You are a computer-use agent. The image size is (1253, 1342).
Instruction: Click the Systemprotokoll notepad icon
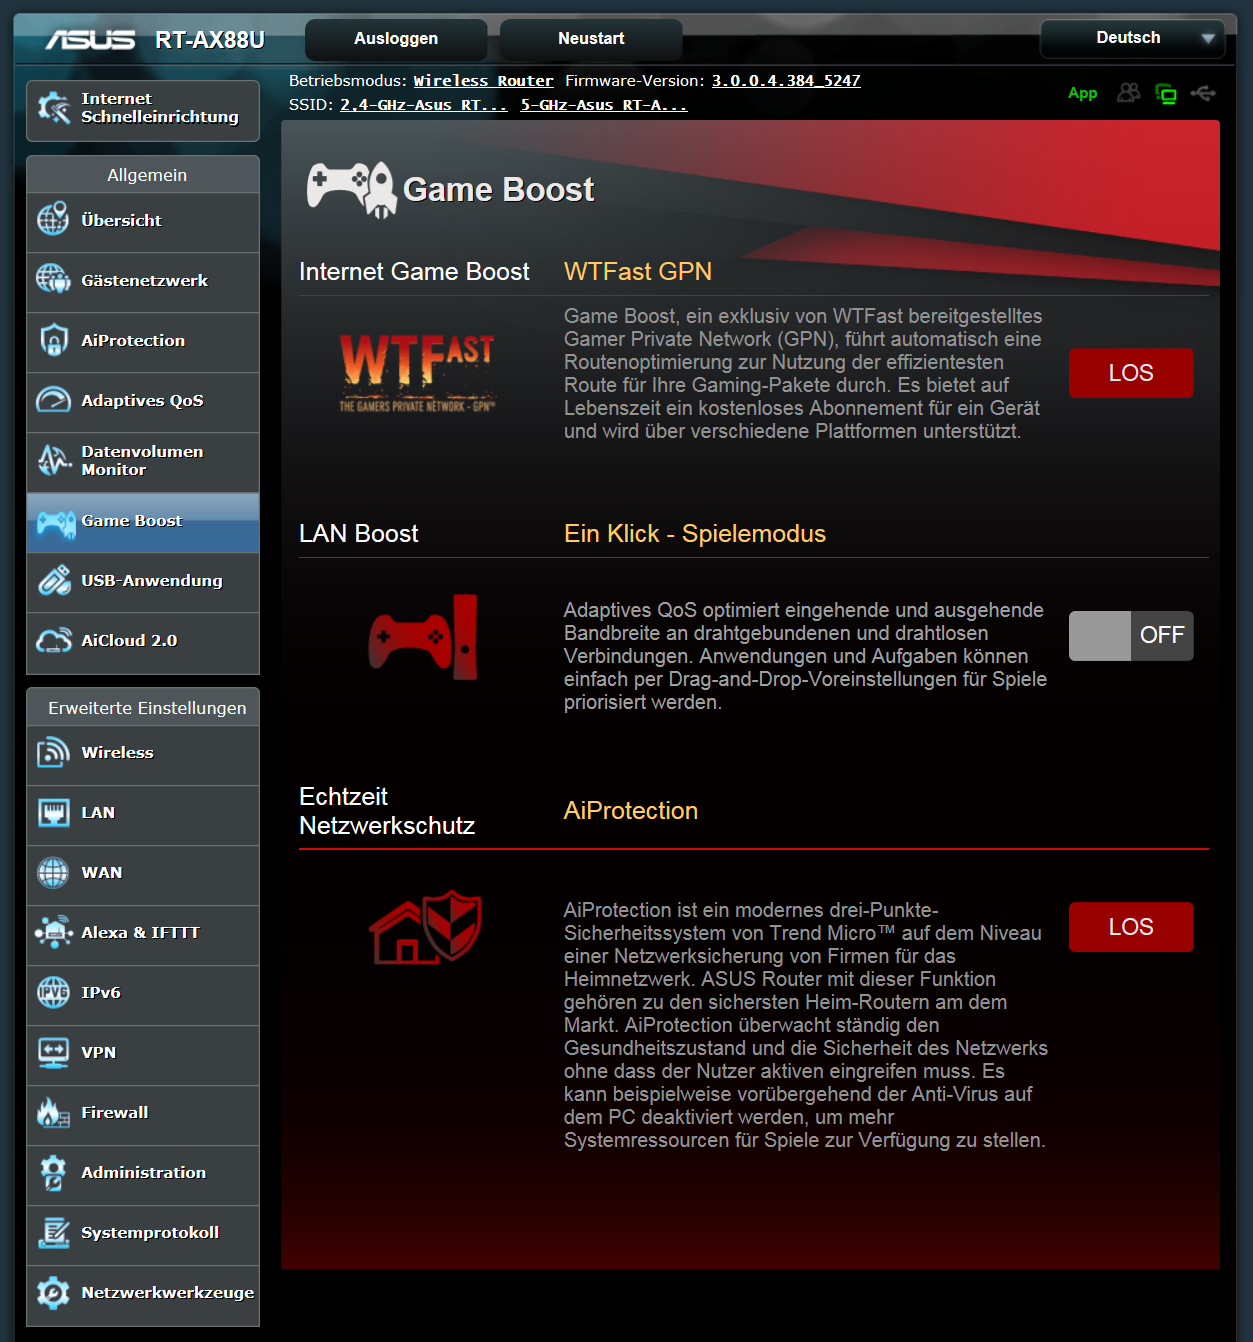(x=53, y=1232)
